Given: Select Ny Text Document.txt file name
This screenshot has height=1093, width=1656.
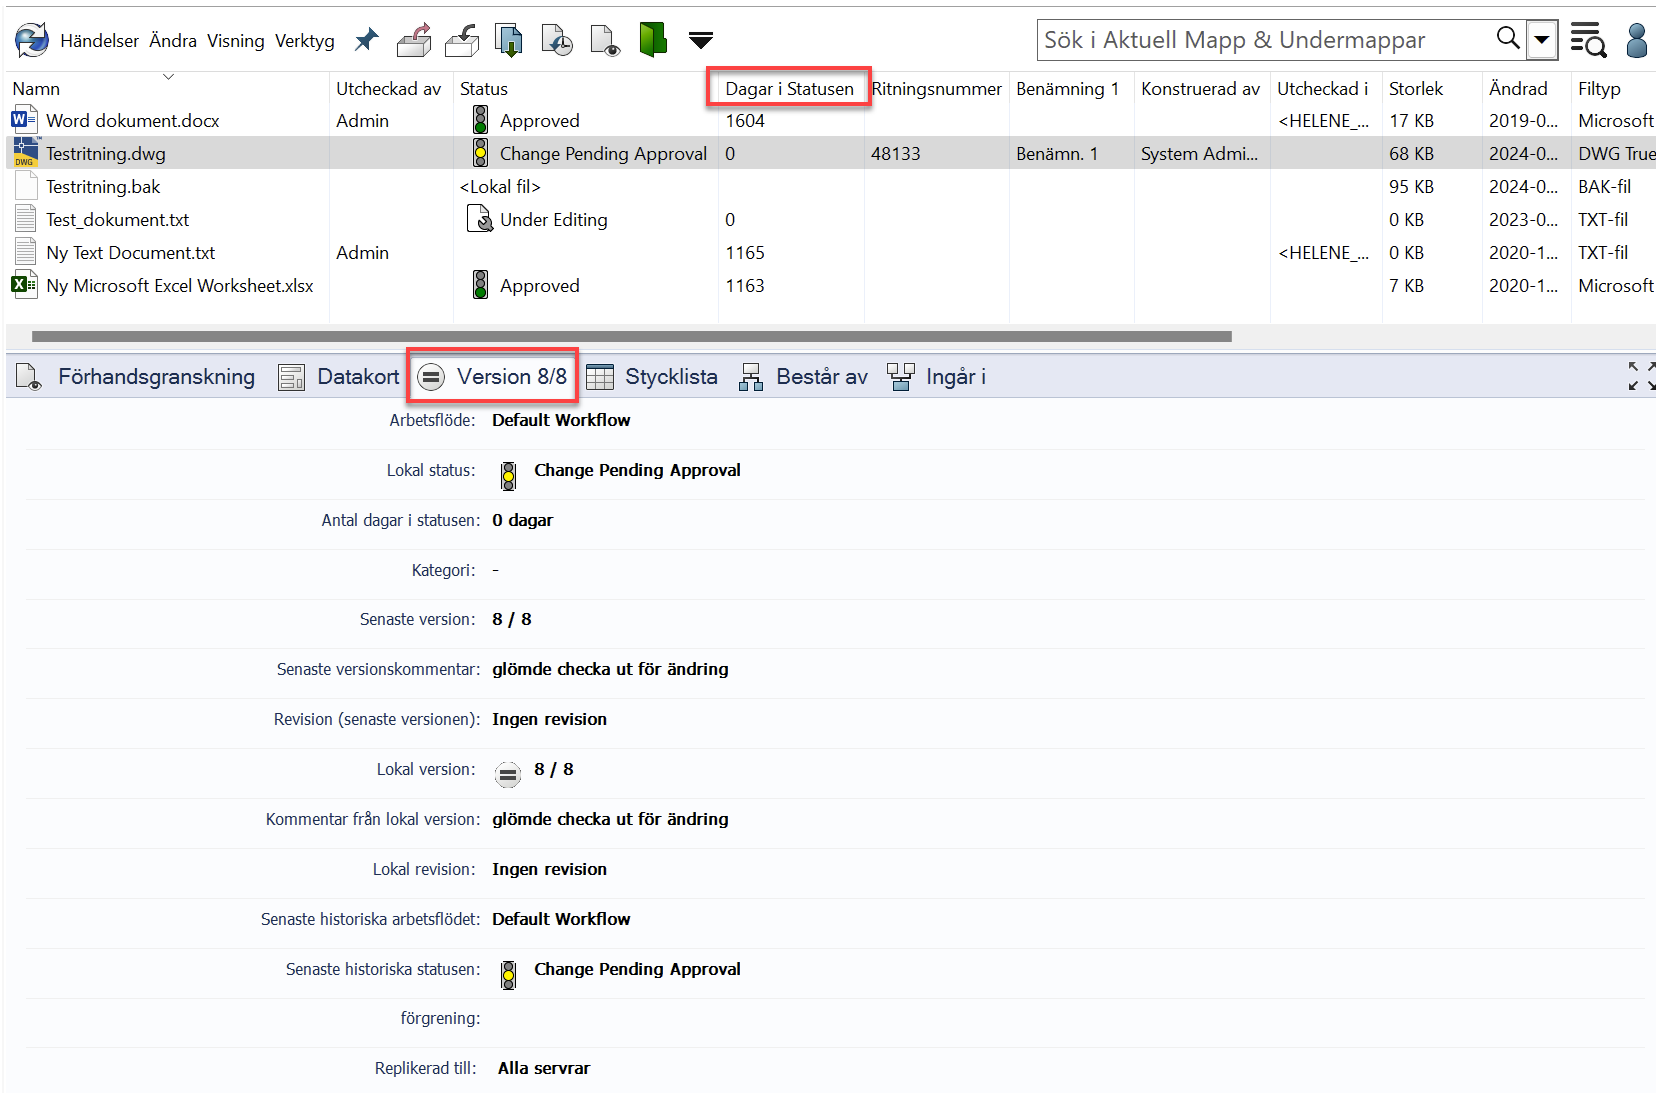Looking at the screenshot, I should tap(130, 253).
